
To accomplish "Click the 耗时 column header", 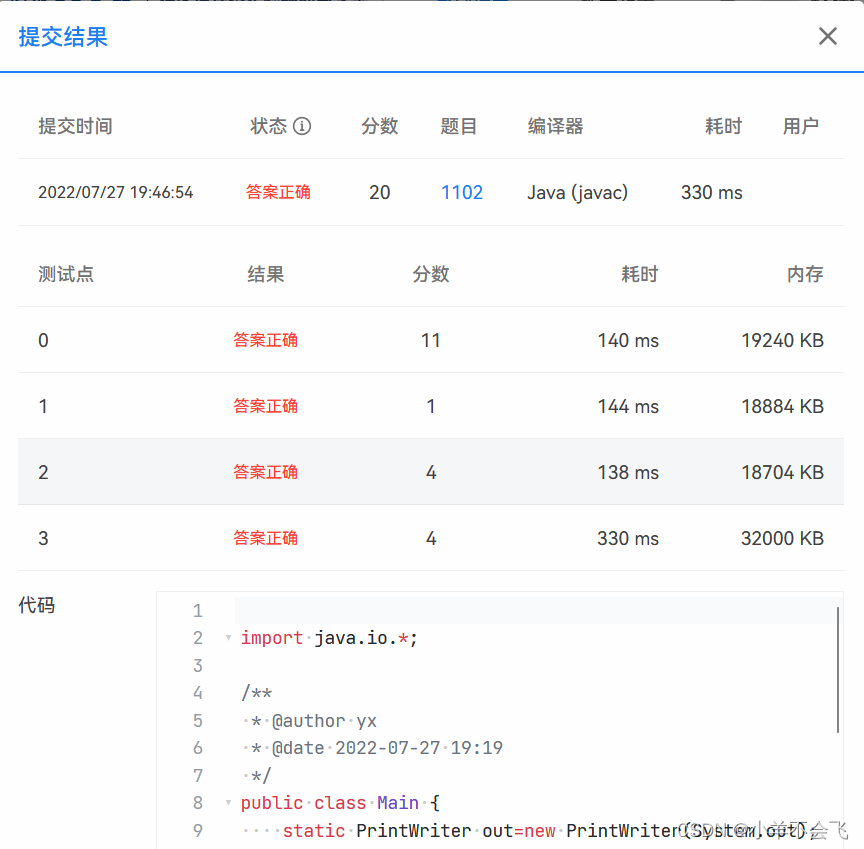I will point(640,274).
